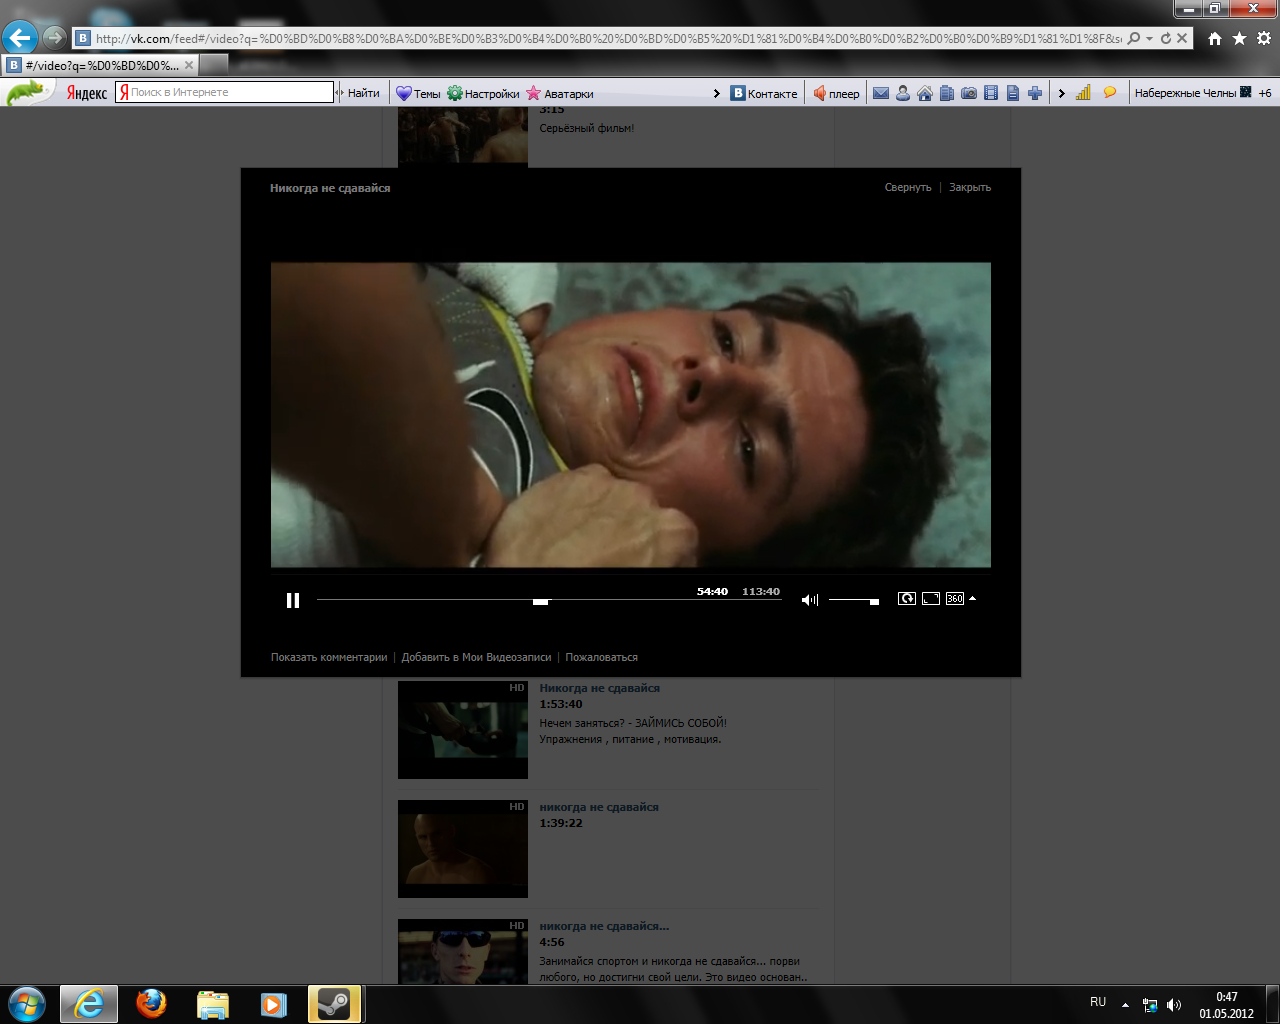Toggle video loop/rotate icon in player
The width and height of the screenshot is (1280, 1024).
(x=907, y=598)
